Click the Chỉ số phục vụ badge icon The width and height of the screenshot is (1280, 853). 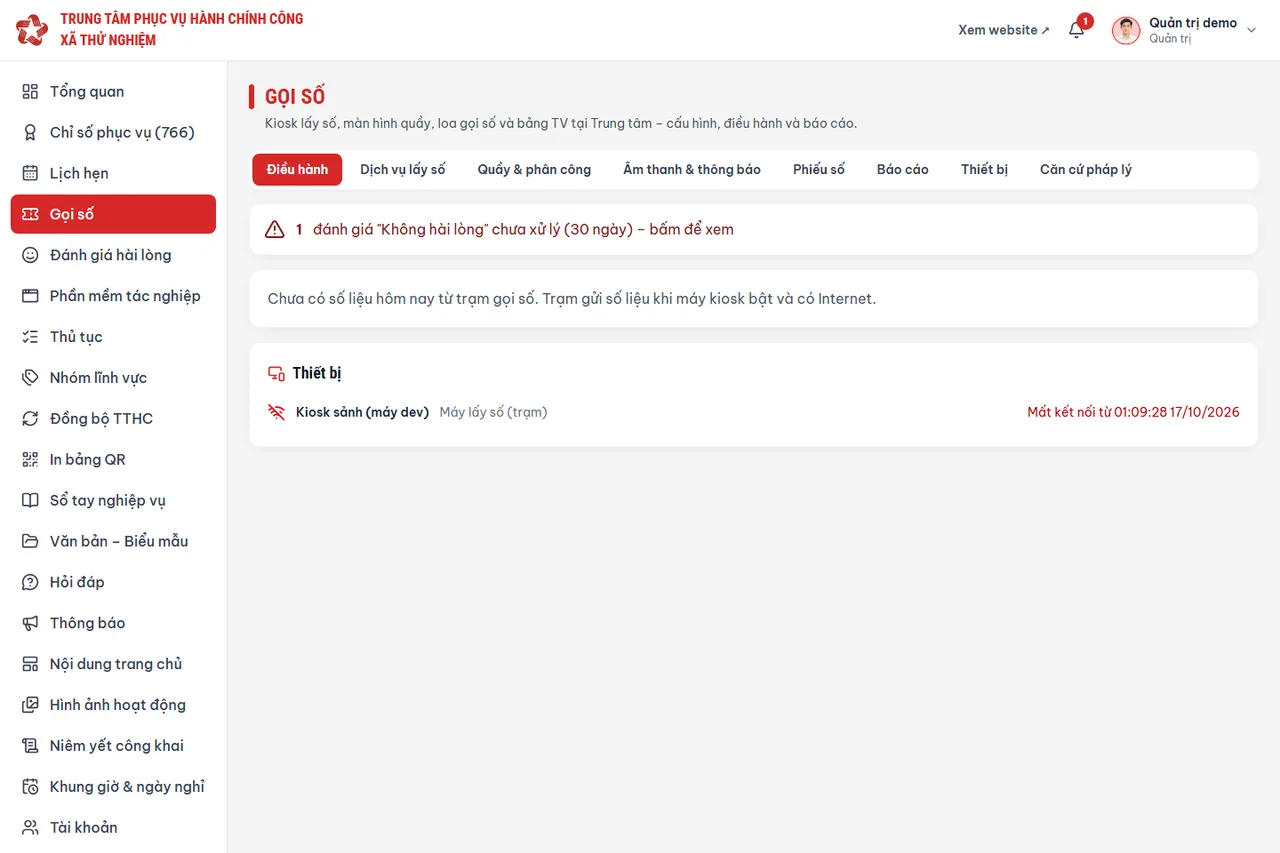[x=30, y=133]
